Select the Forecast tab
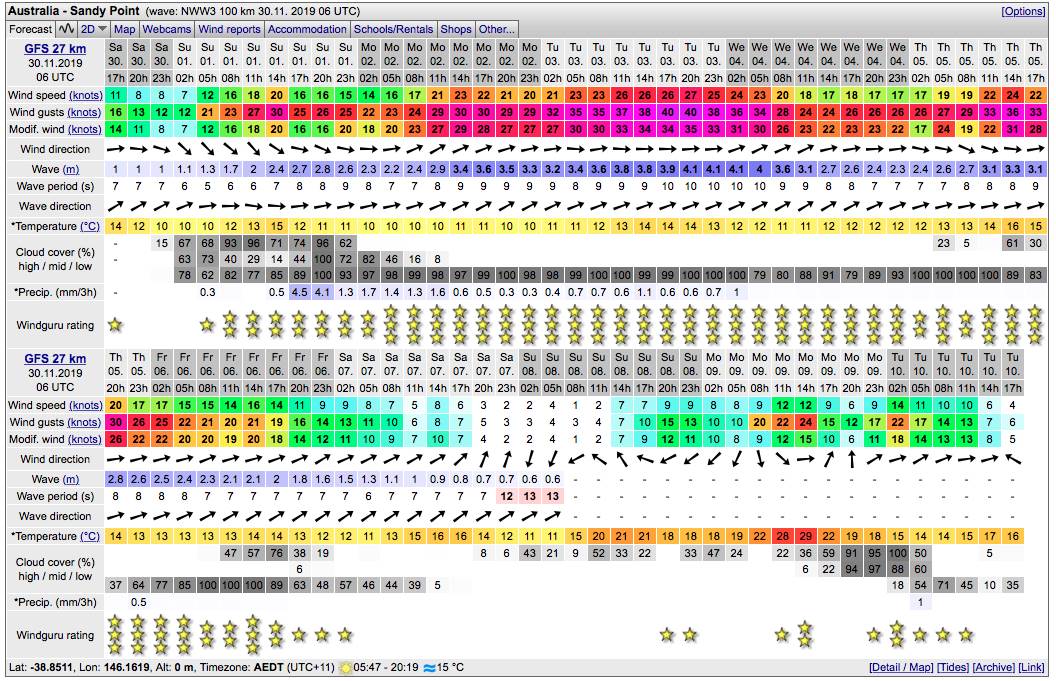The image size is (1056, 681). (30, 29)
